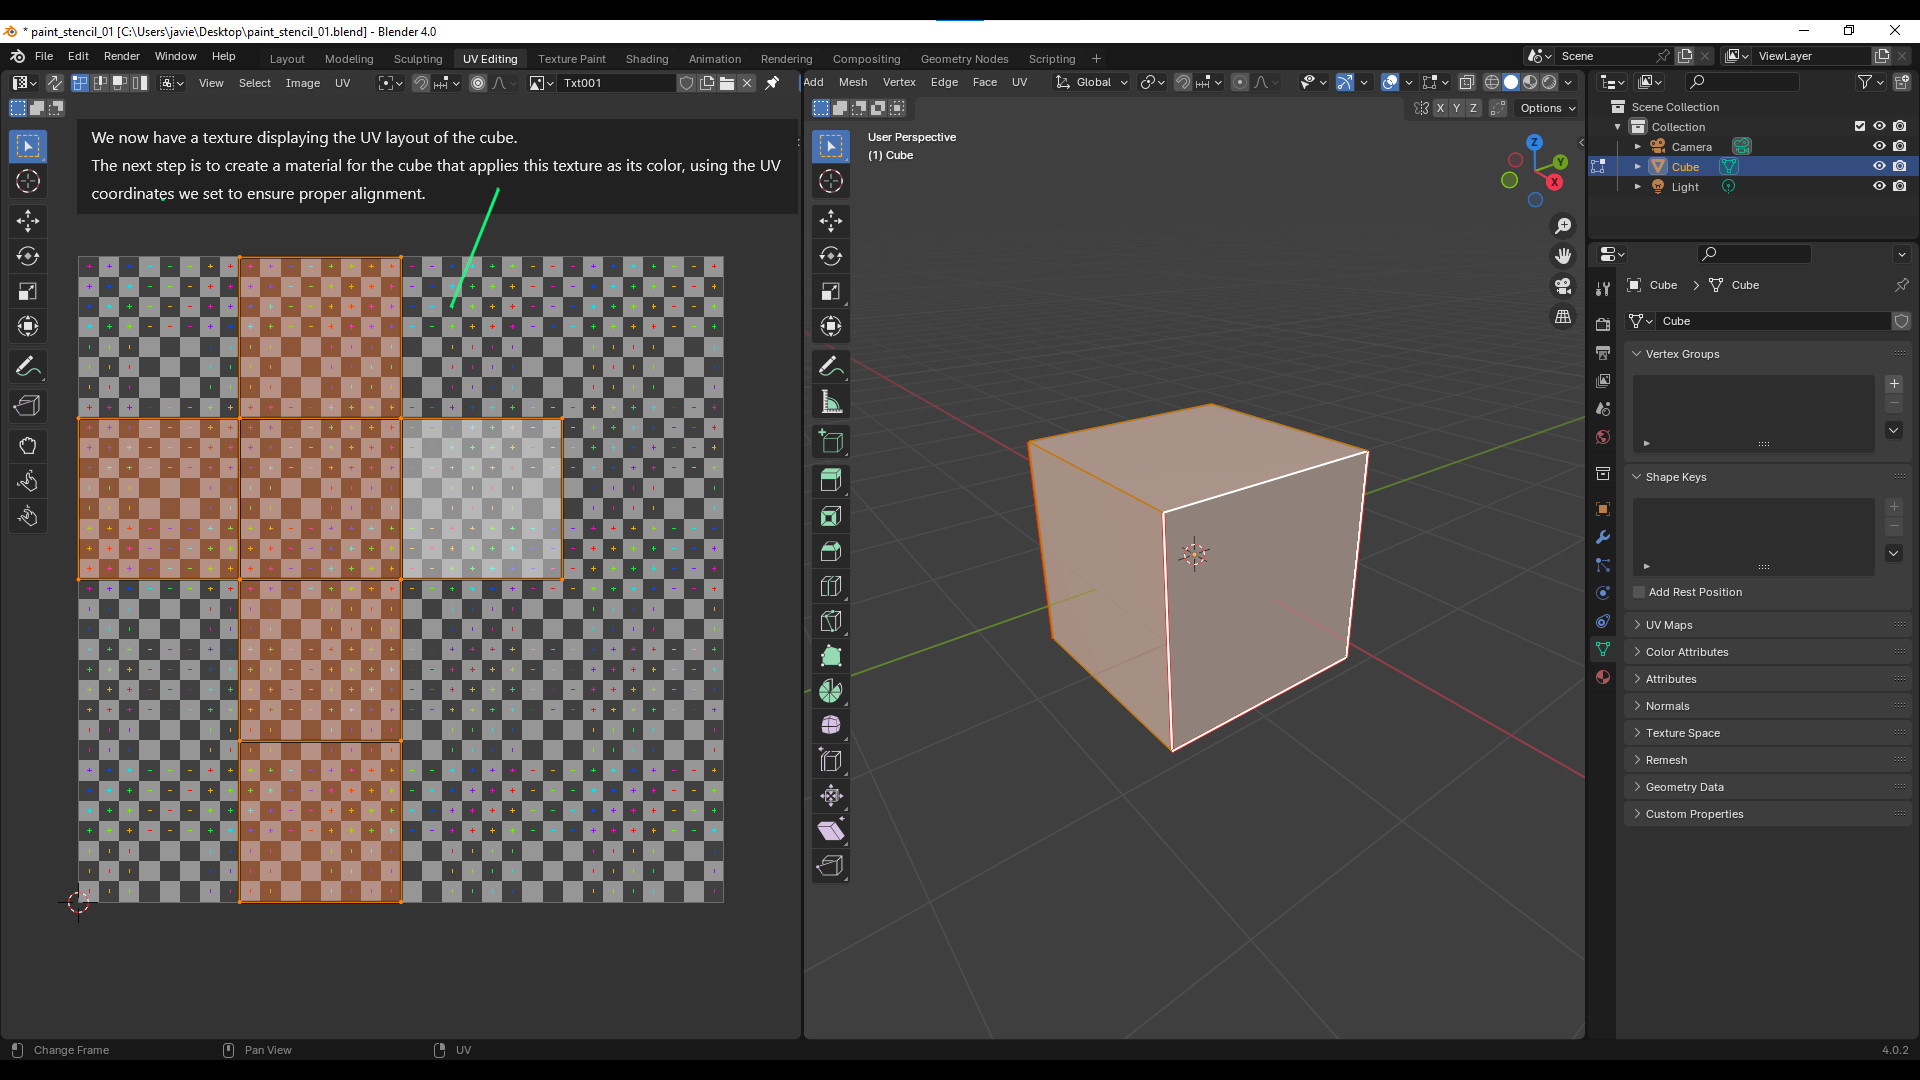Toggle X axis mirror in the viewport header

pyautogui.click(x=1440, y=108)
